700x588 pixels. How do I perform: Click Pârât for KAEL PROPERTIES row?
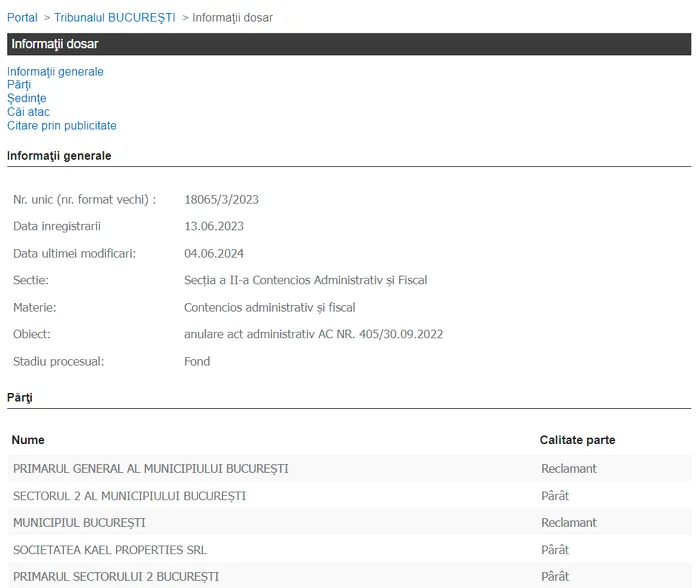[555, 550]
